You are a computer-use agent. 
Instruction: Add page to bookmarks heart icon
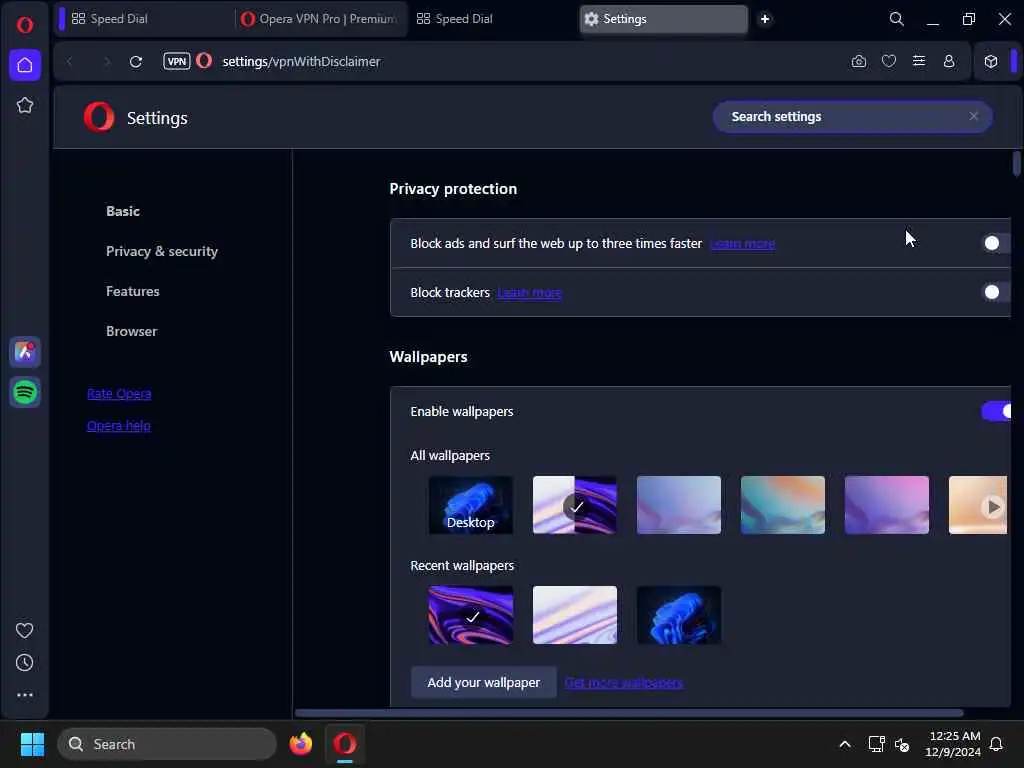[889, 61]
